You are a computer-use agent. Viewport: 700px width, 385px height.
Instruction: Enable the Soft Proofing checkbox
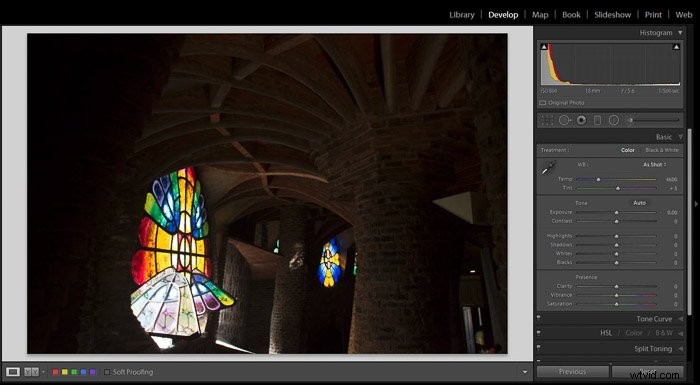(x=107, y=372)
